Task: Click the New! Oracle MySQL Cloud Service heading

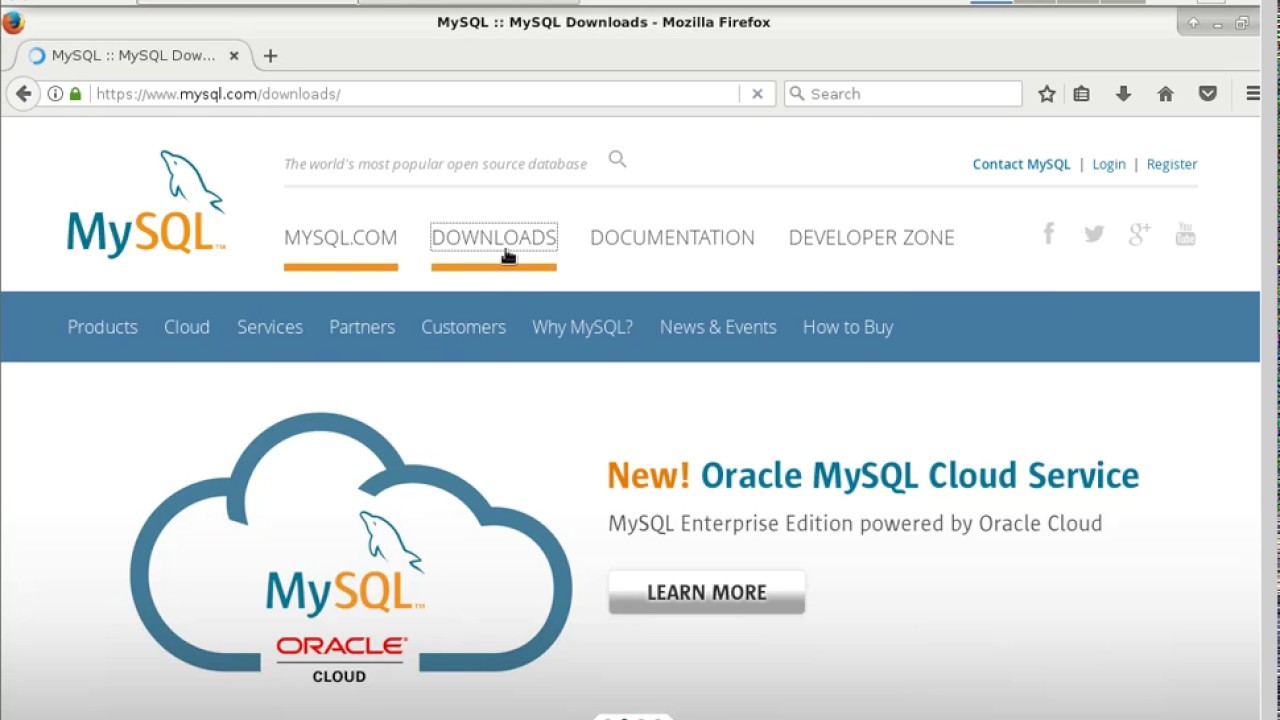Action: 873,475
